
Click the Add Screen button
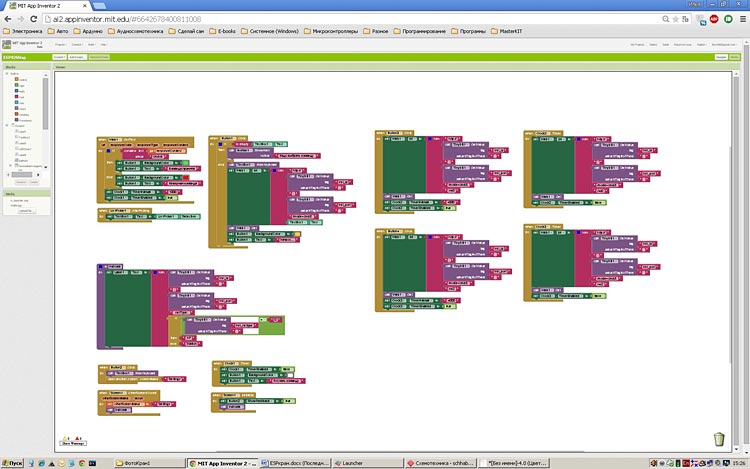tap(77, 58)
